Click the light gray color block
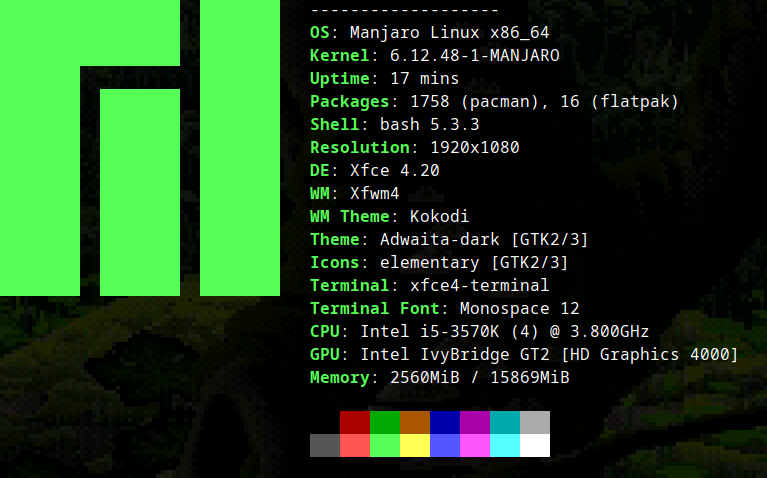Screen dimensions: 767x478 pos(535,423)
